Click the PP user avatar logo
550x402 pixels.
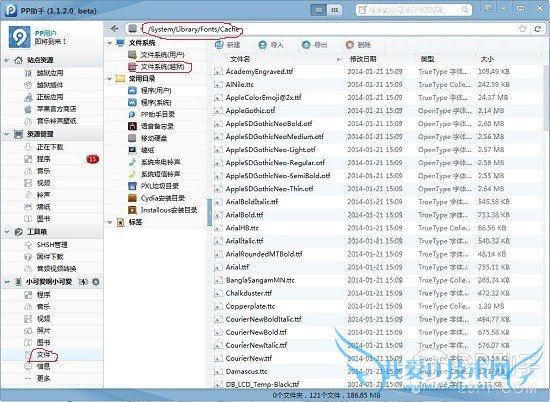tap(20, 37)
